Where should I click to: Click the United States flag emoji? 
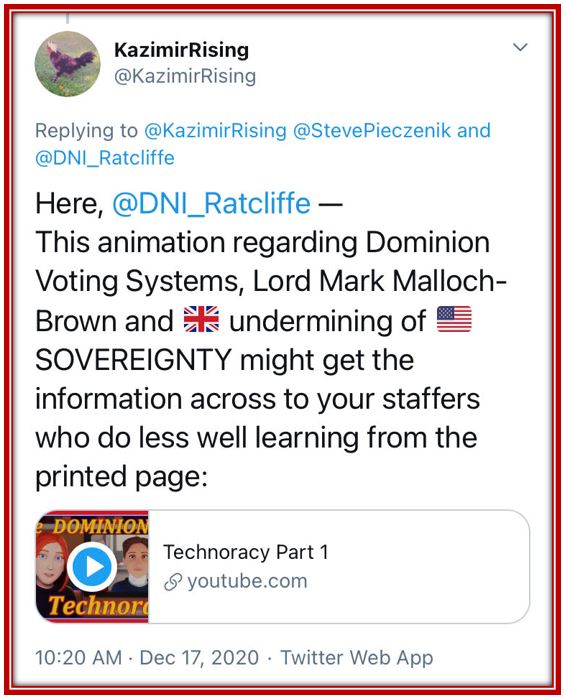(x=454, y=319)
